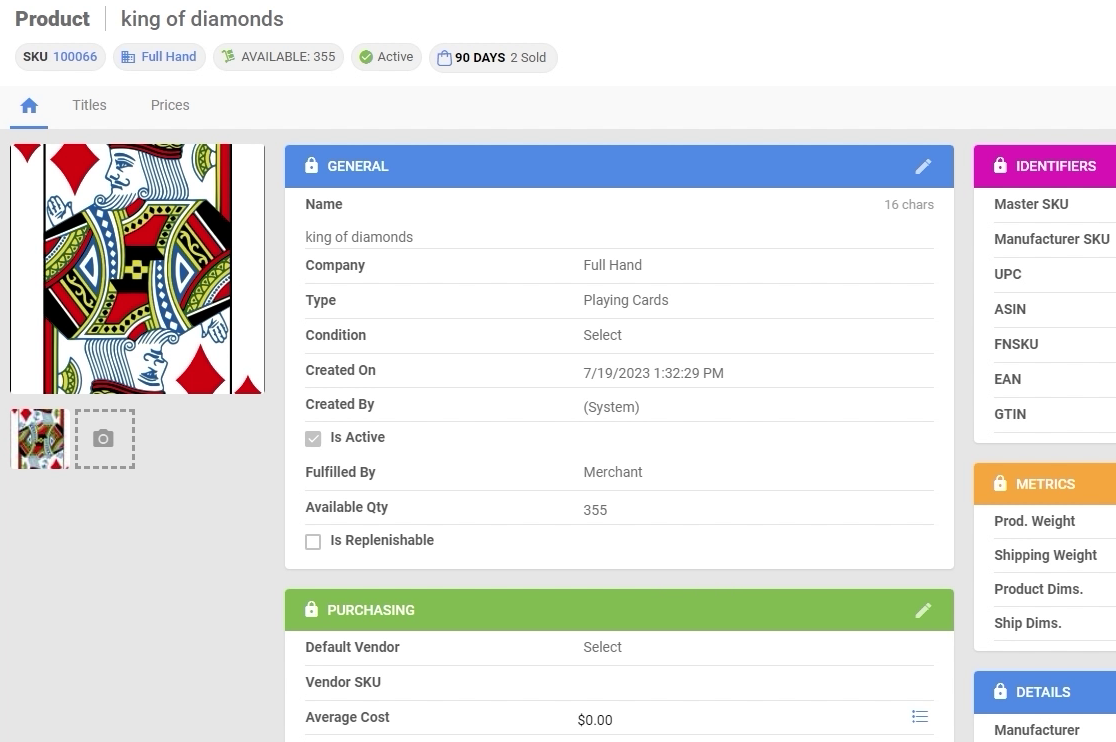Click the Shipping Weight row

point(1055,555)
